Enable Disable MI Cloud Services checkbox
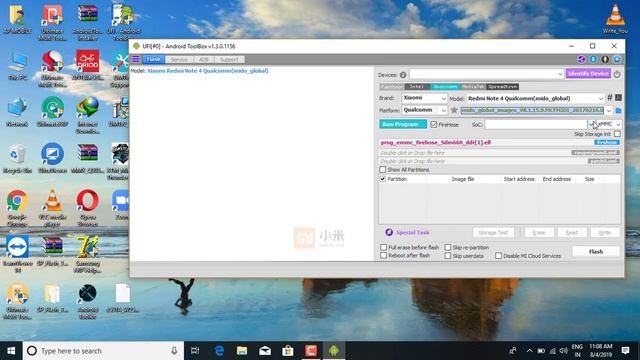640x360 pixels. [x=498, y=256]
